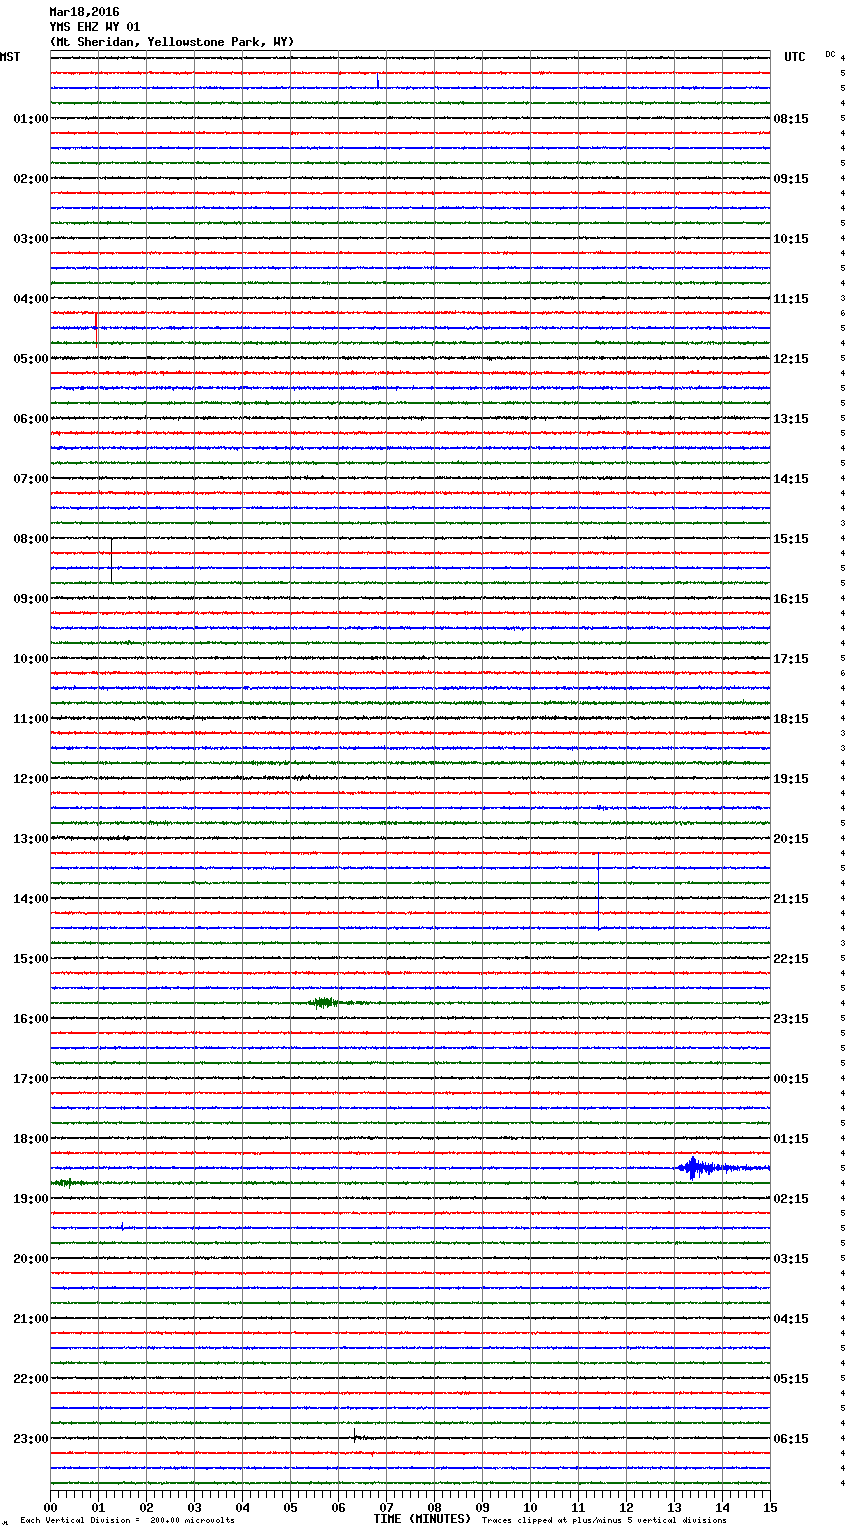Click the tall blue vertical spike near 13:30
Screen dimensions: 850x1534
click(598, 891)
